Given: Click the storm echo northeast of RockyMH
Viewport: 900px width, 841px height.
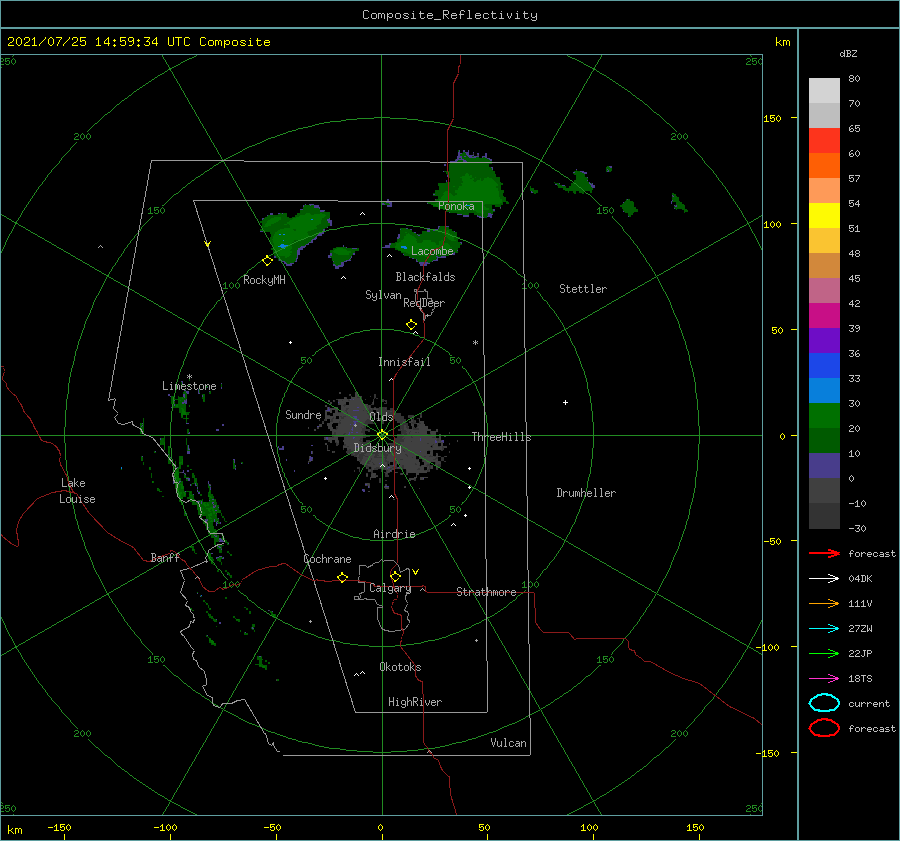Looking at the screenshot, I should click(296, 232).
